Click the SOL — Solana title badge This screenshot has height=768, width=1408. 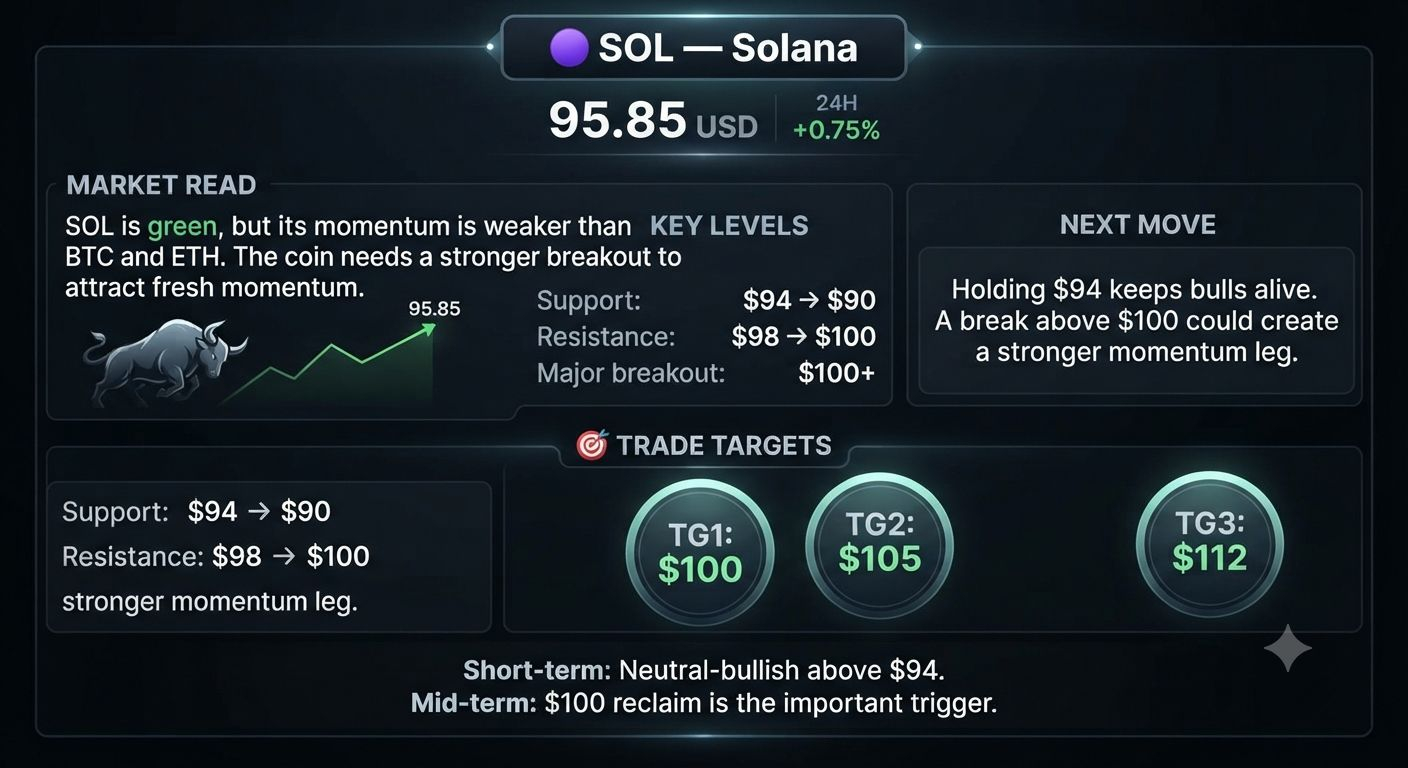point(704,48)
